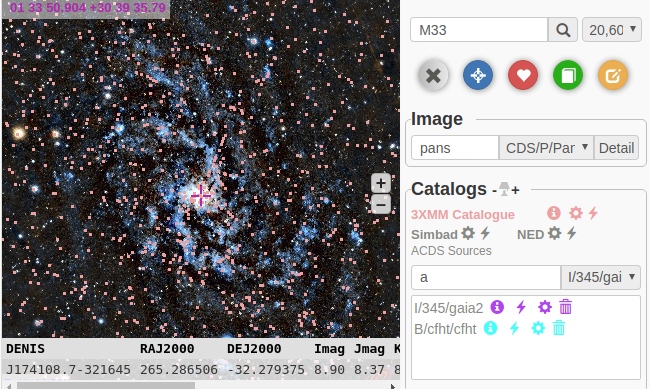650x389 pixels.
Task: Toggle the 3XMM Catalogue label
Action: [463, 214]
